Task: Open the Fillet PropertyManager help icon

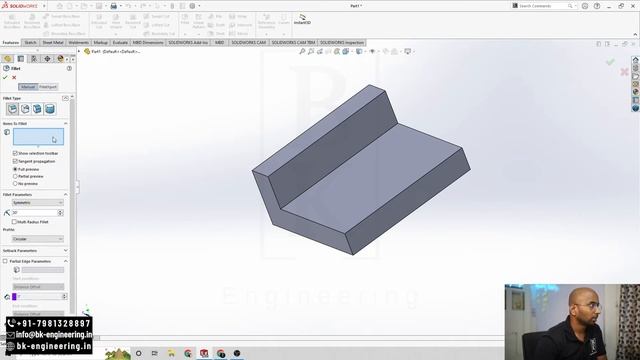Action: [69, 69]
